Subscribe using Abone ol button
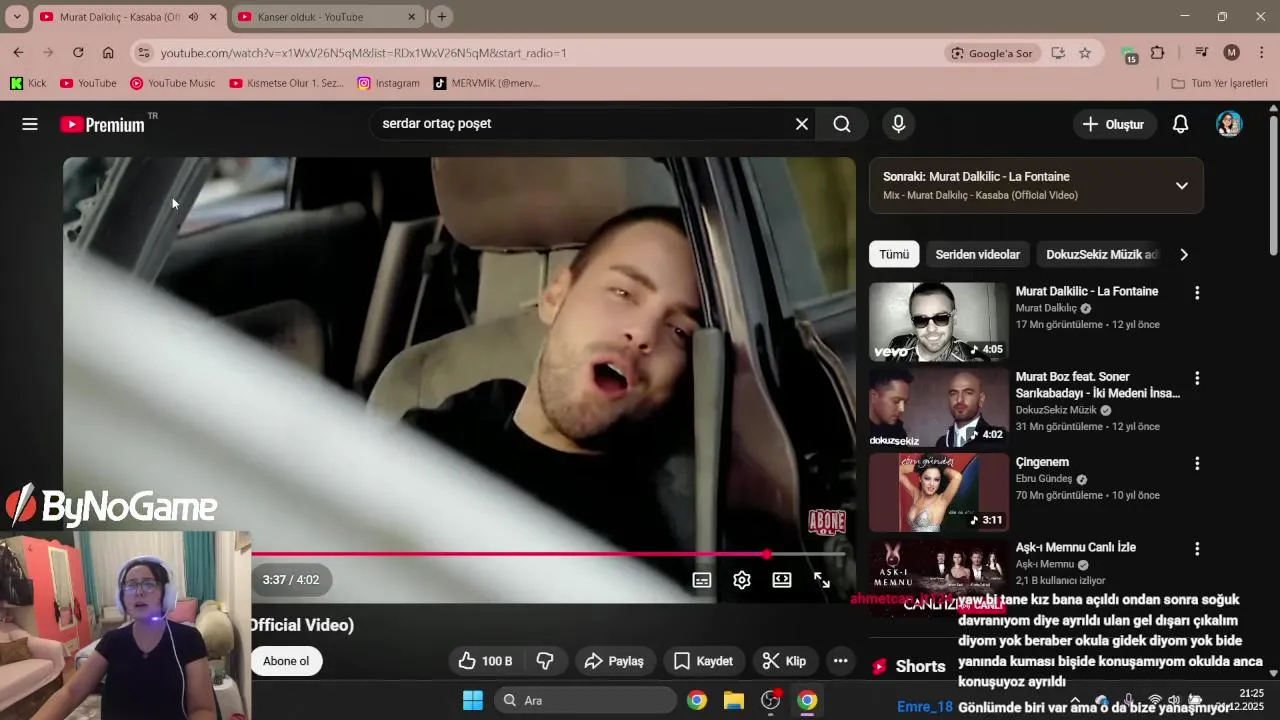 pos(286,661)
